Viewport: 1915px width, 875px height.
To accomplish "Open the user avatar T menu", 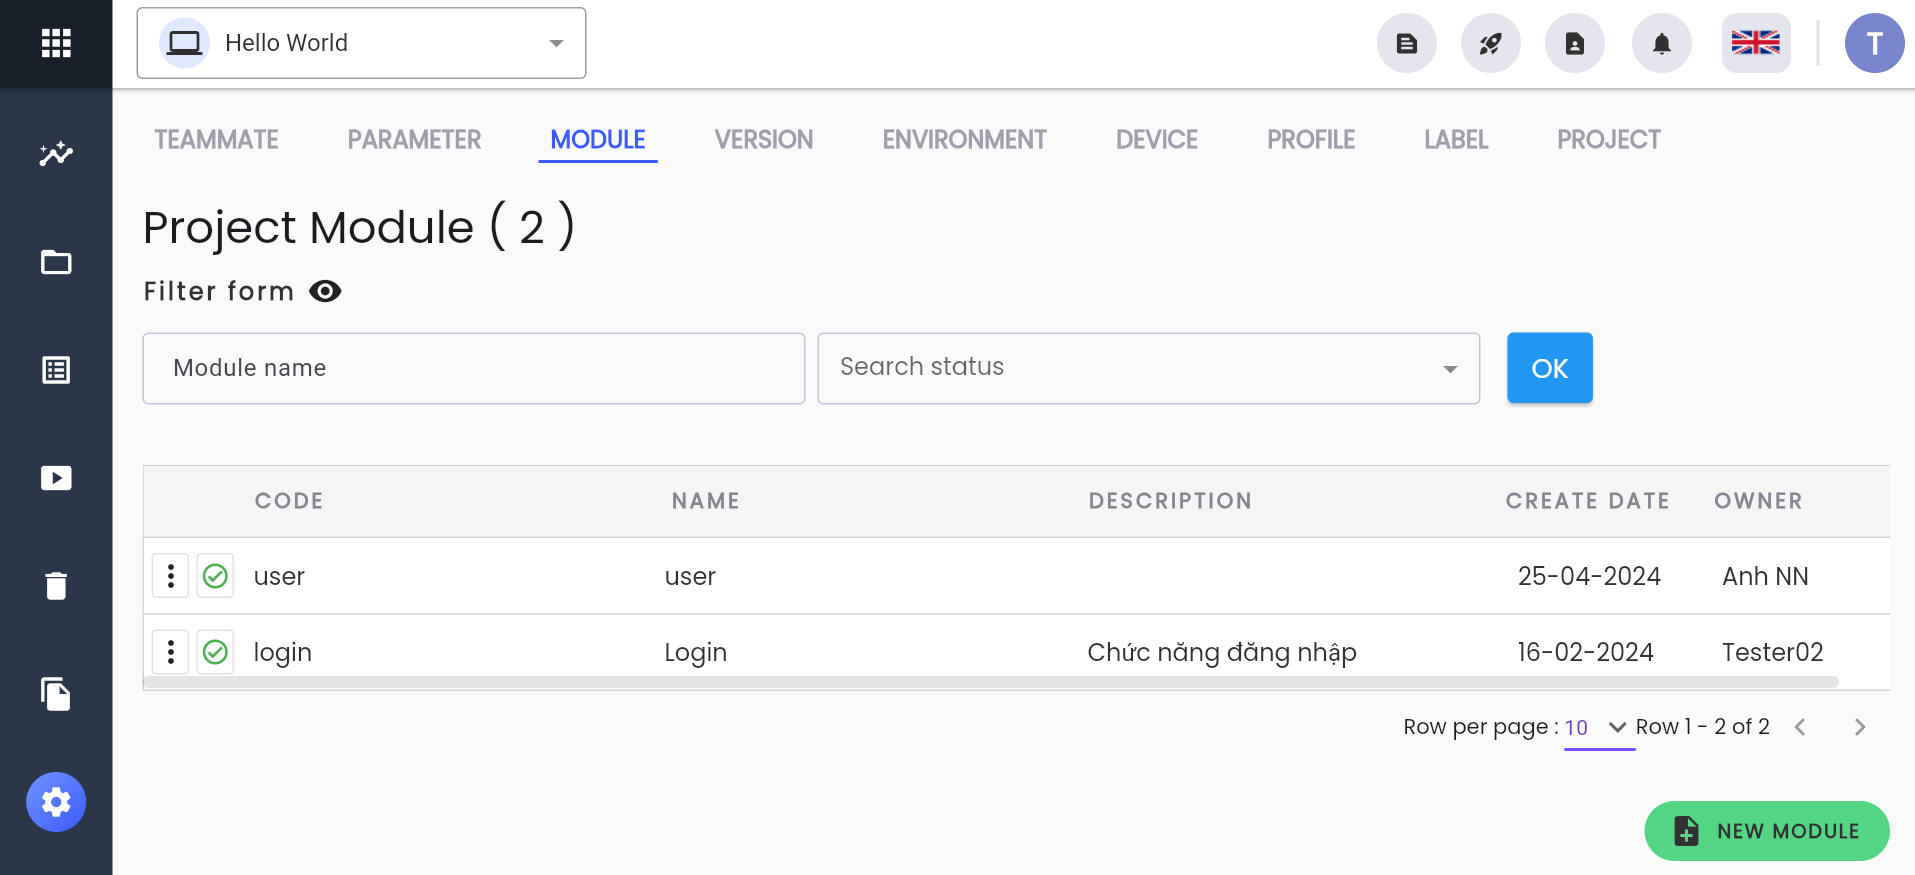I will 1875,43.
